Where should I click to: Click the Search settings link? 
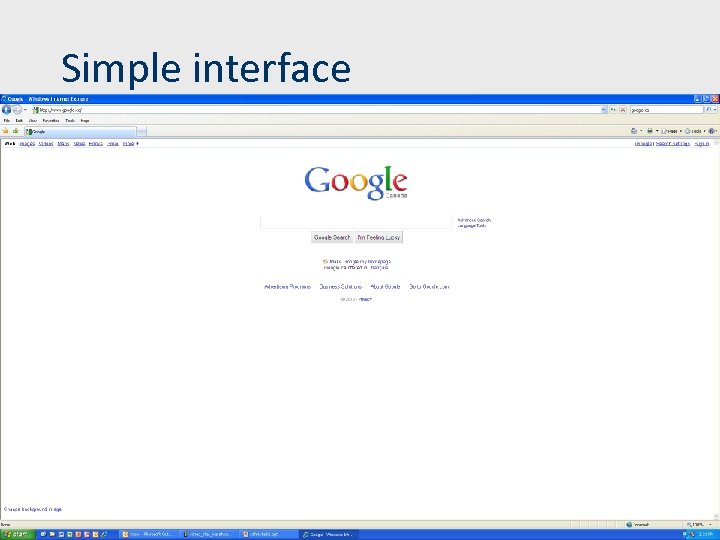pos(673,144)
